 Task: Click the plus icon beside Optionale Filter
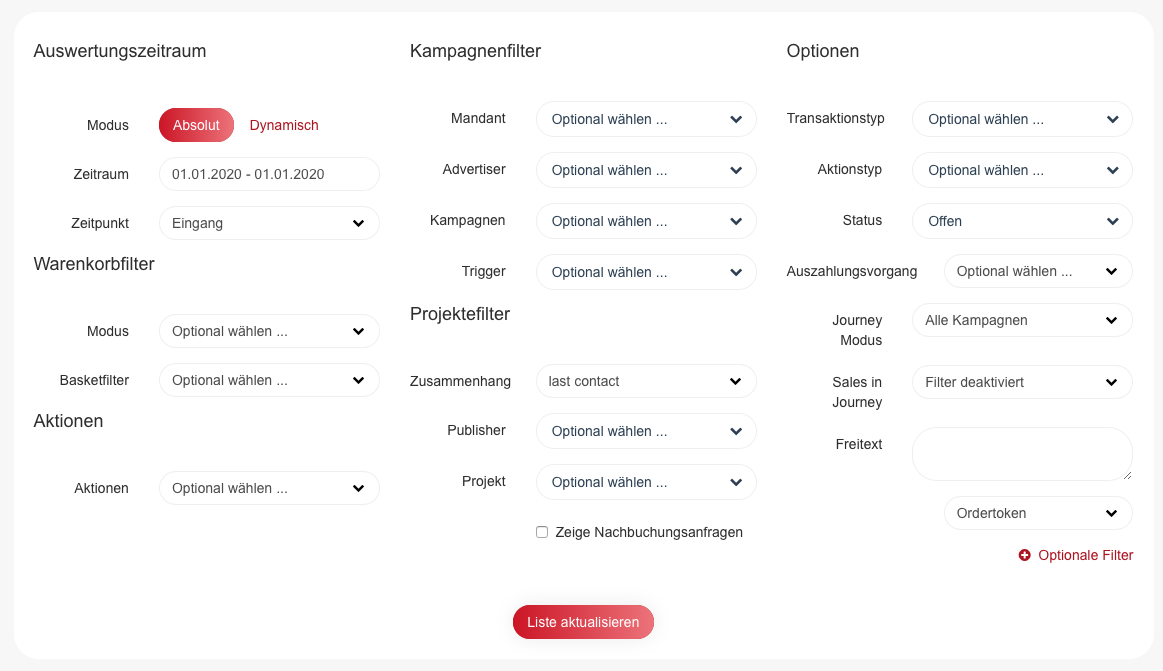click(x=1024, y=555)
